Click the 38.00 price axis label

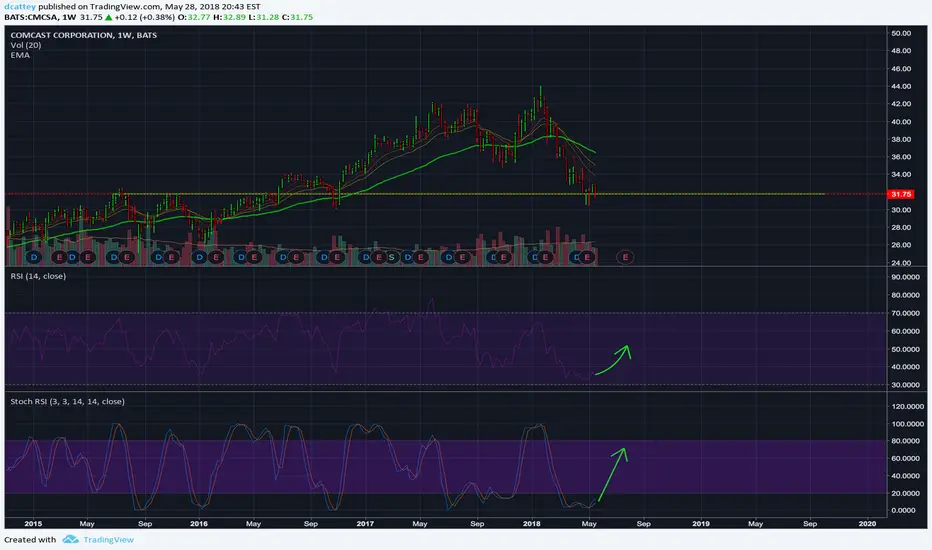pyautogui.click(x=900, y=139)
